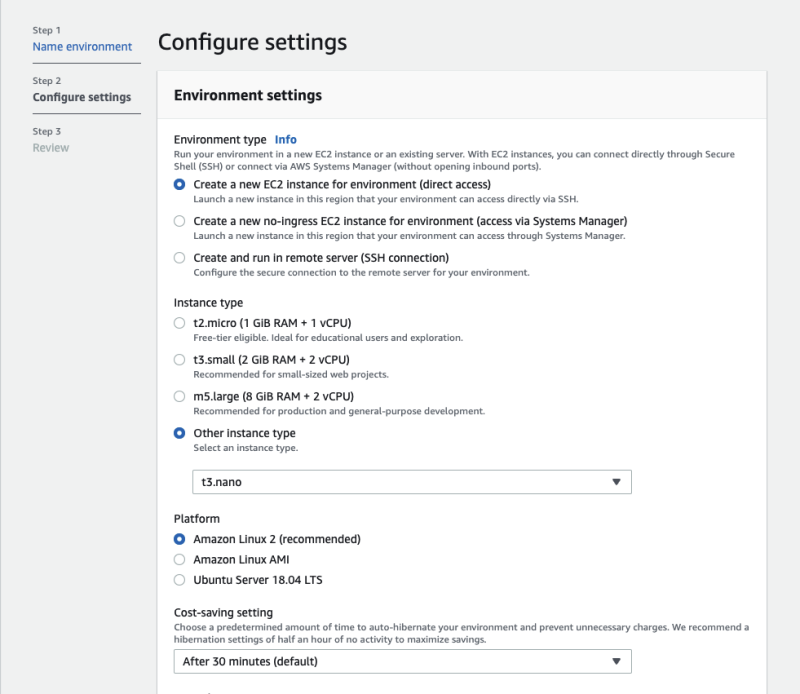Click the Configure settings step
The height and width of the screenshot is (694, 800).
(81, 98)
